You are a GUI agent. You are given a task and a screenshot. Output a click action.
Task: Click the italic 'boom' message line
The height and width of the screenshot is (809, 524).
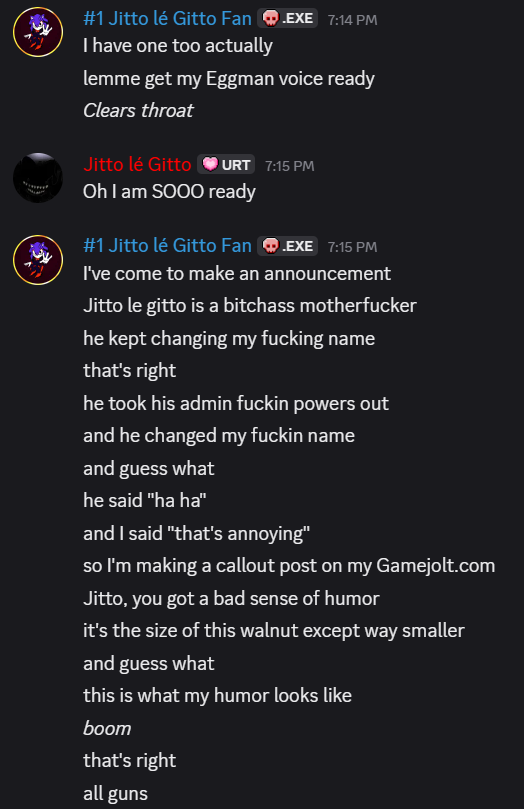pos(107,729)
